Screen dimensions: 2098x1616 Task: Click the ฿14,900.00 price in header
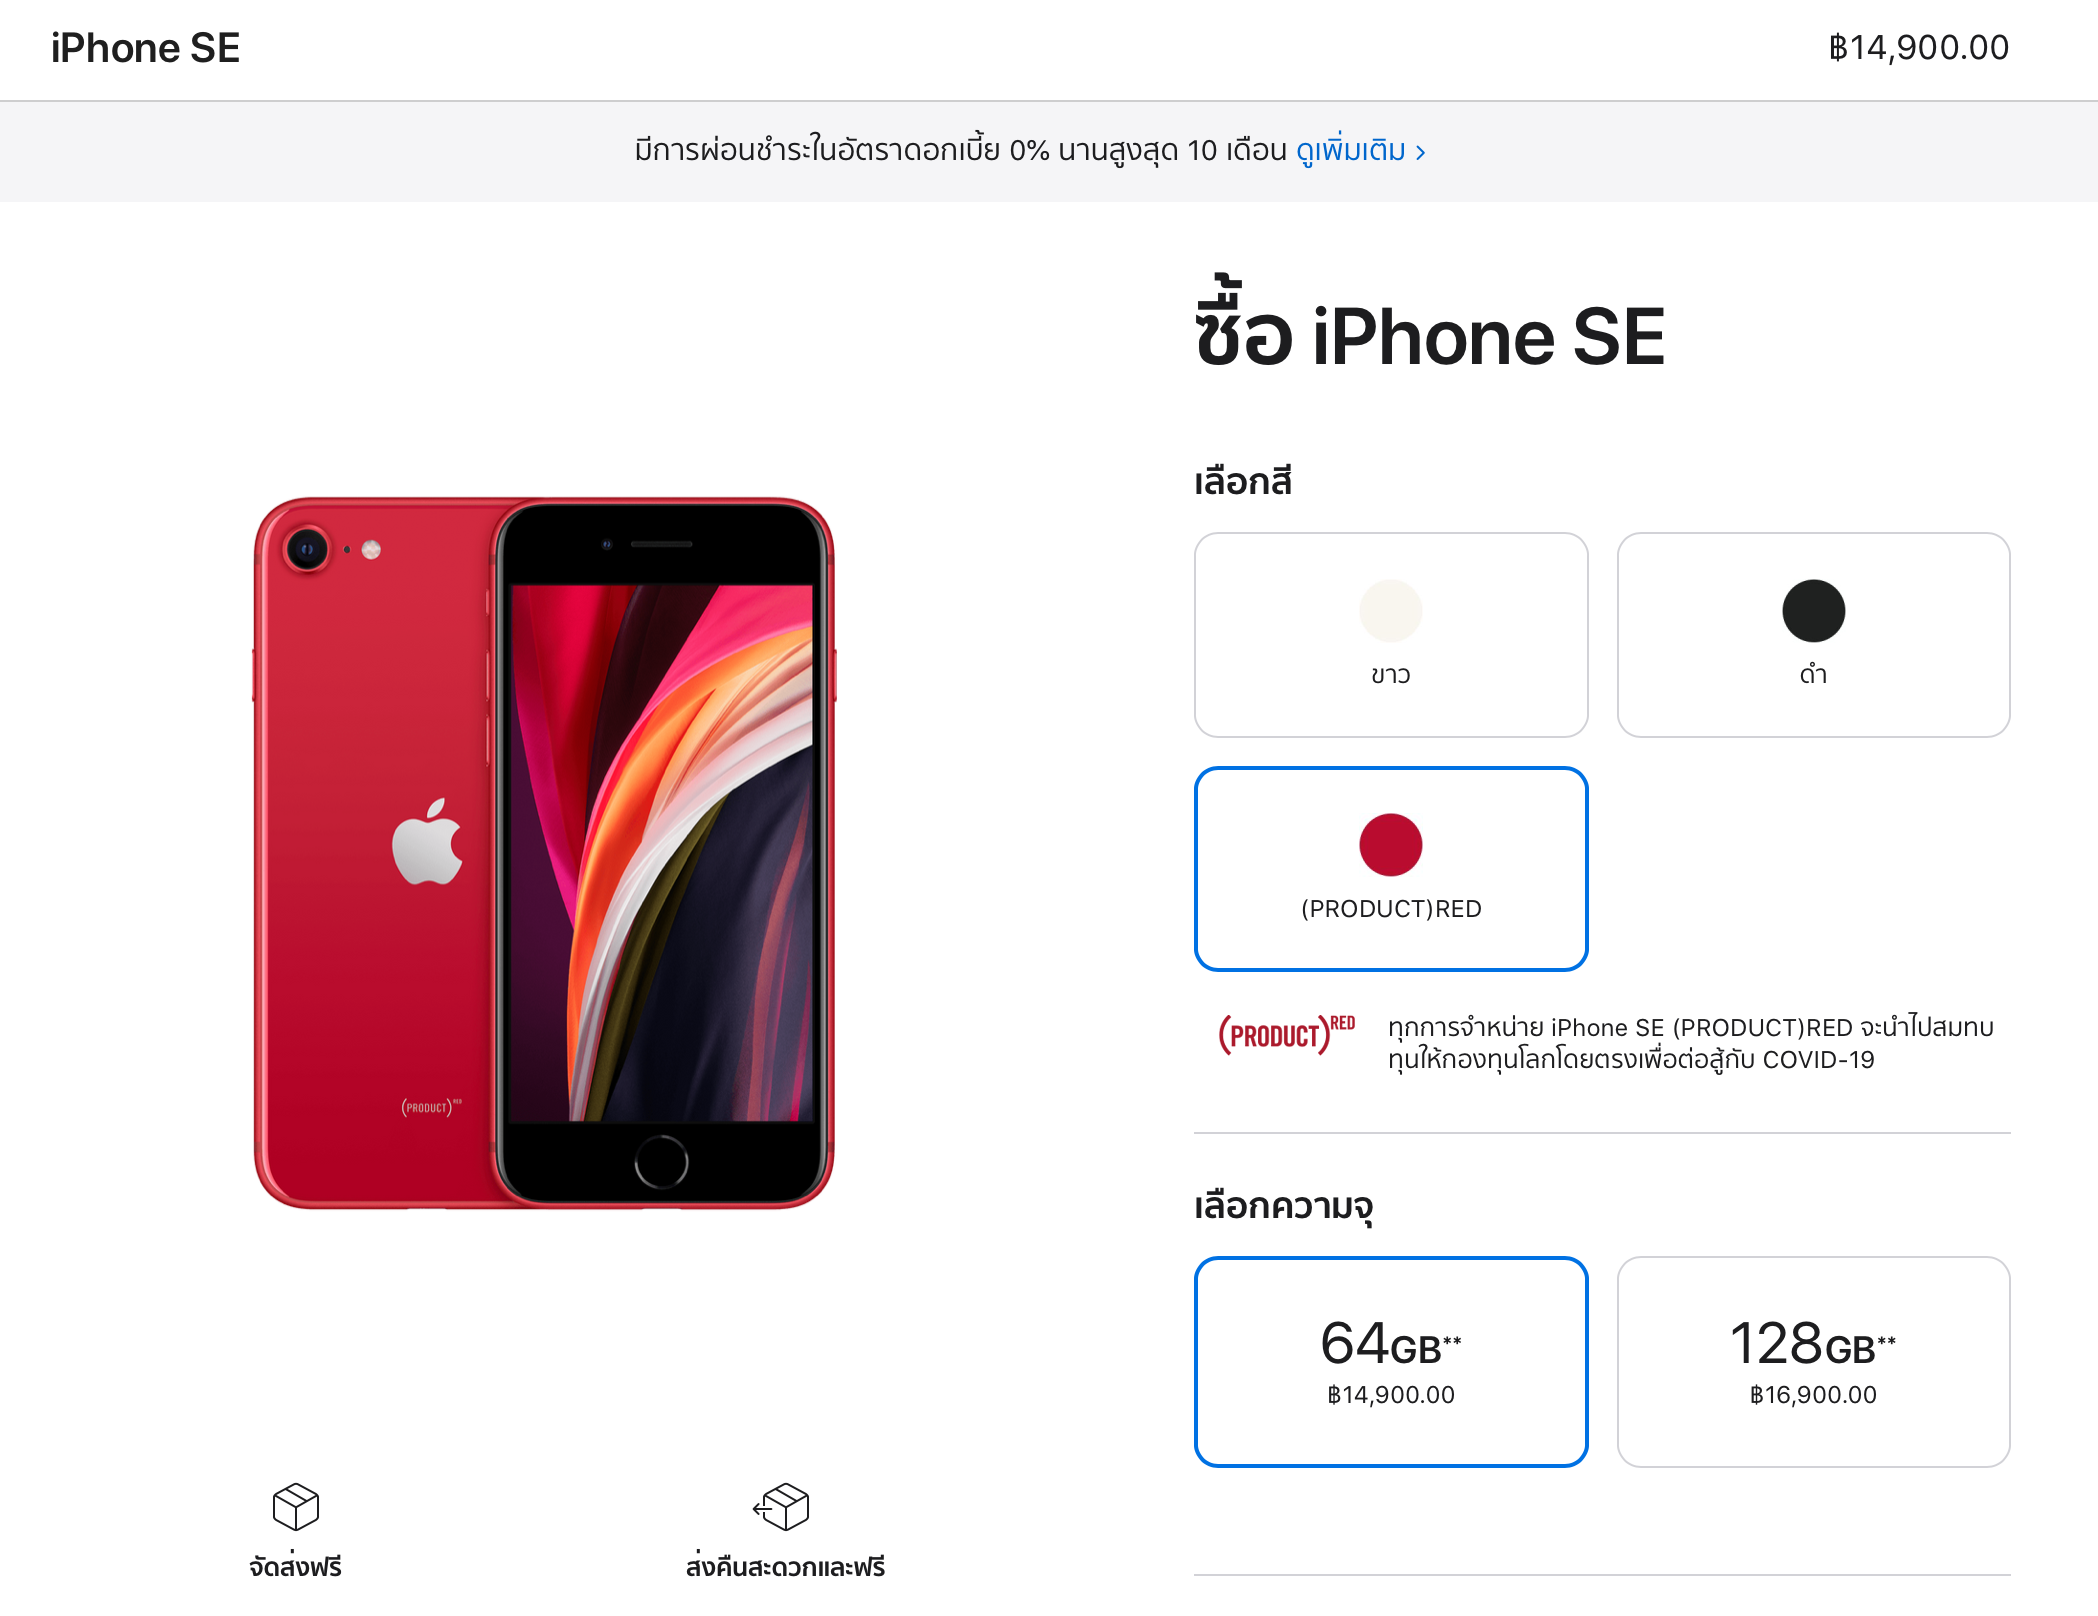[1918, 47]
